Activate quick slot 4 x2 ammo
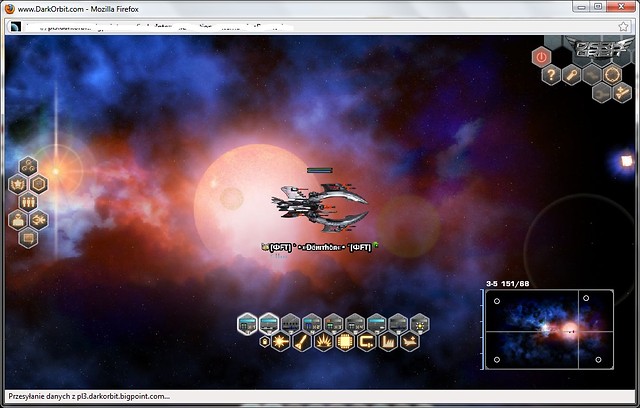This screenshot has width=640, height=408. click(x=312, y=324)
